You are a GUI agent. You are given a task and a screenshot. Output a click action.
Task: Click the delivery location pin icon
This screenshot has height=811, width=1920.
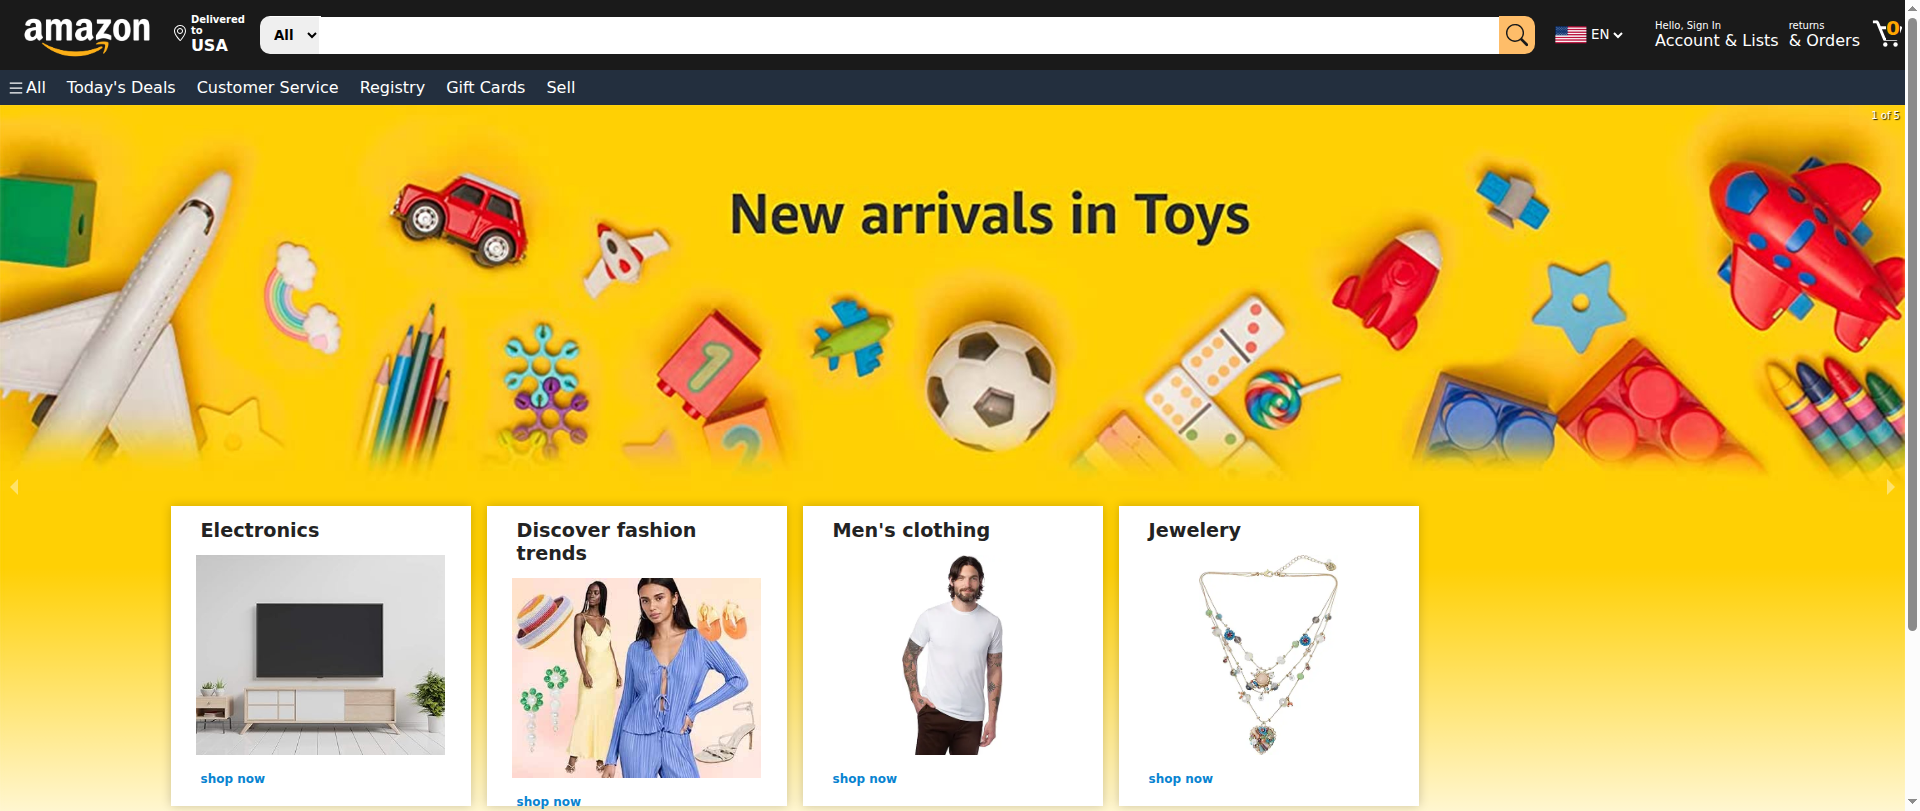pos(180,34)
